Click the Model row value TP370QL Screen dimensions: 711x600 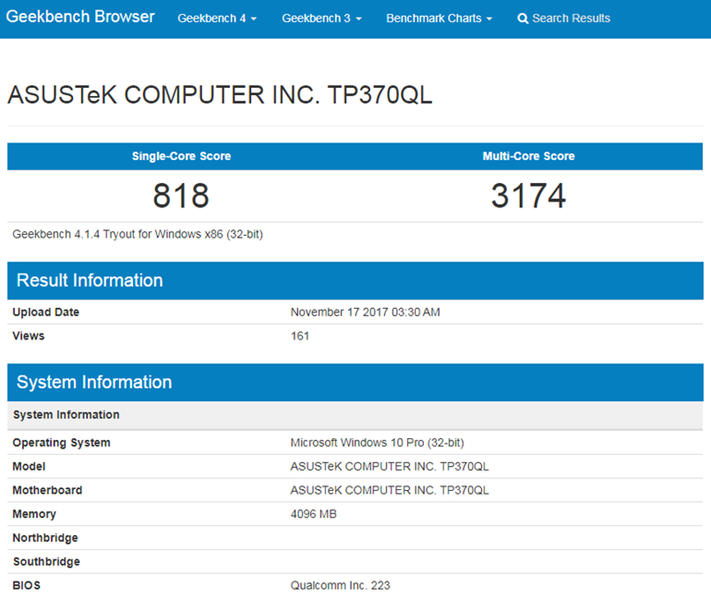(x=390, y=466)
